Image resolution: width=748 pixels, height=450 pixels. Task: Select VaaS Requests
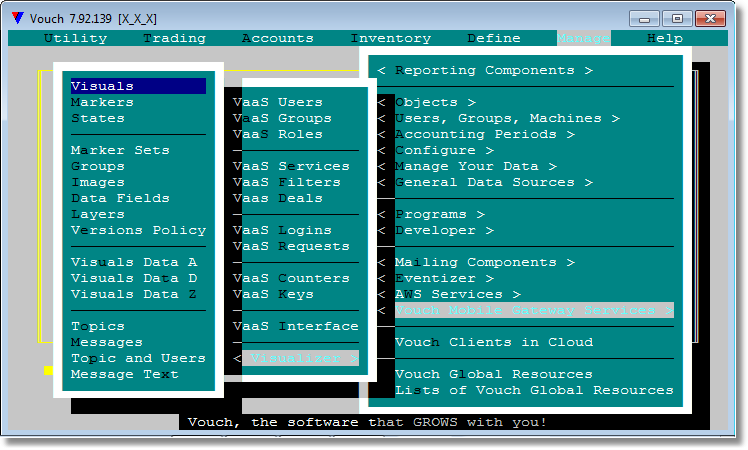pos(291,246)
